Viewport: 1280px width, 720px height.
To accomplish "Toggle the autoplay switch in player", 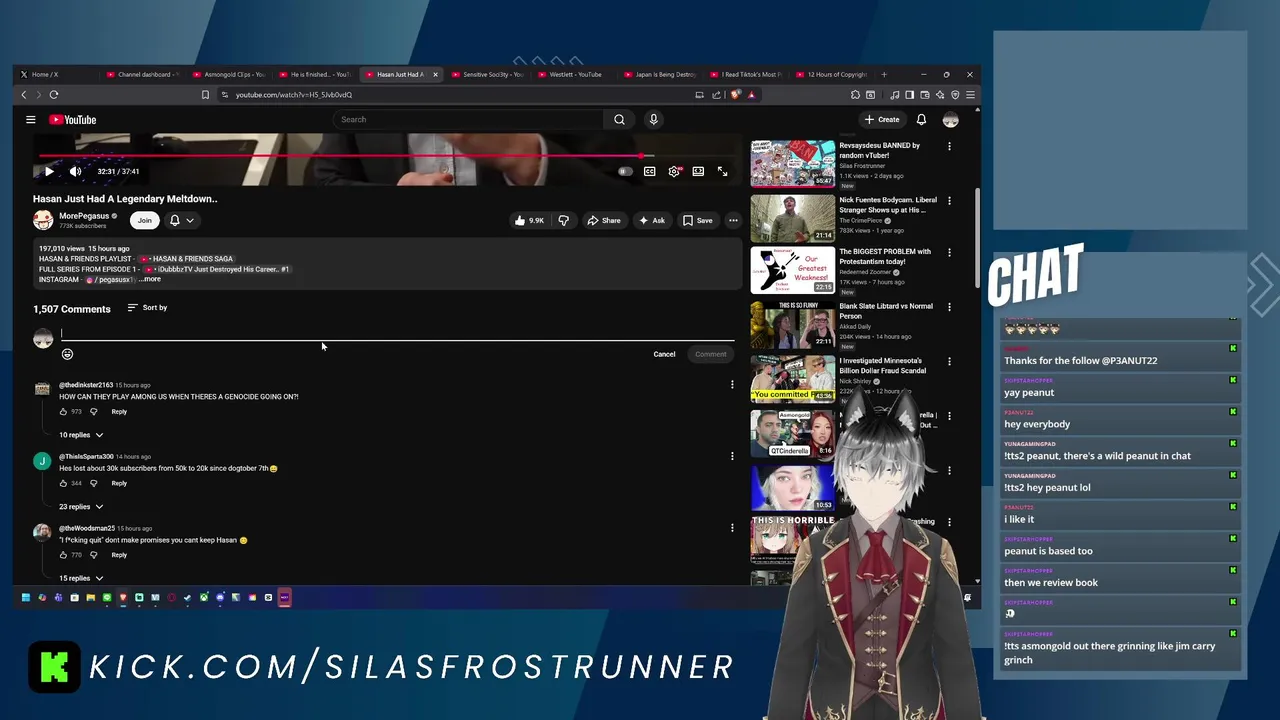I will (625, 172).
